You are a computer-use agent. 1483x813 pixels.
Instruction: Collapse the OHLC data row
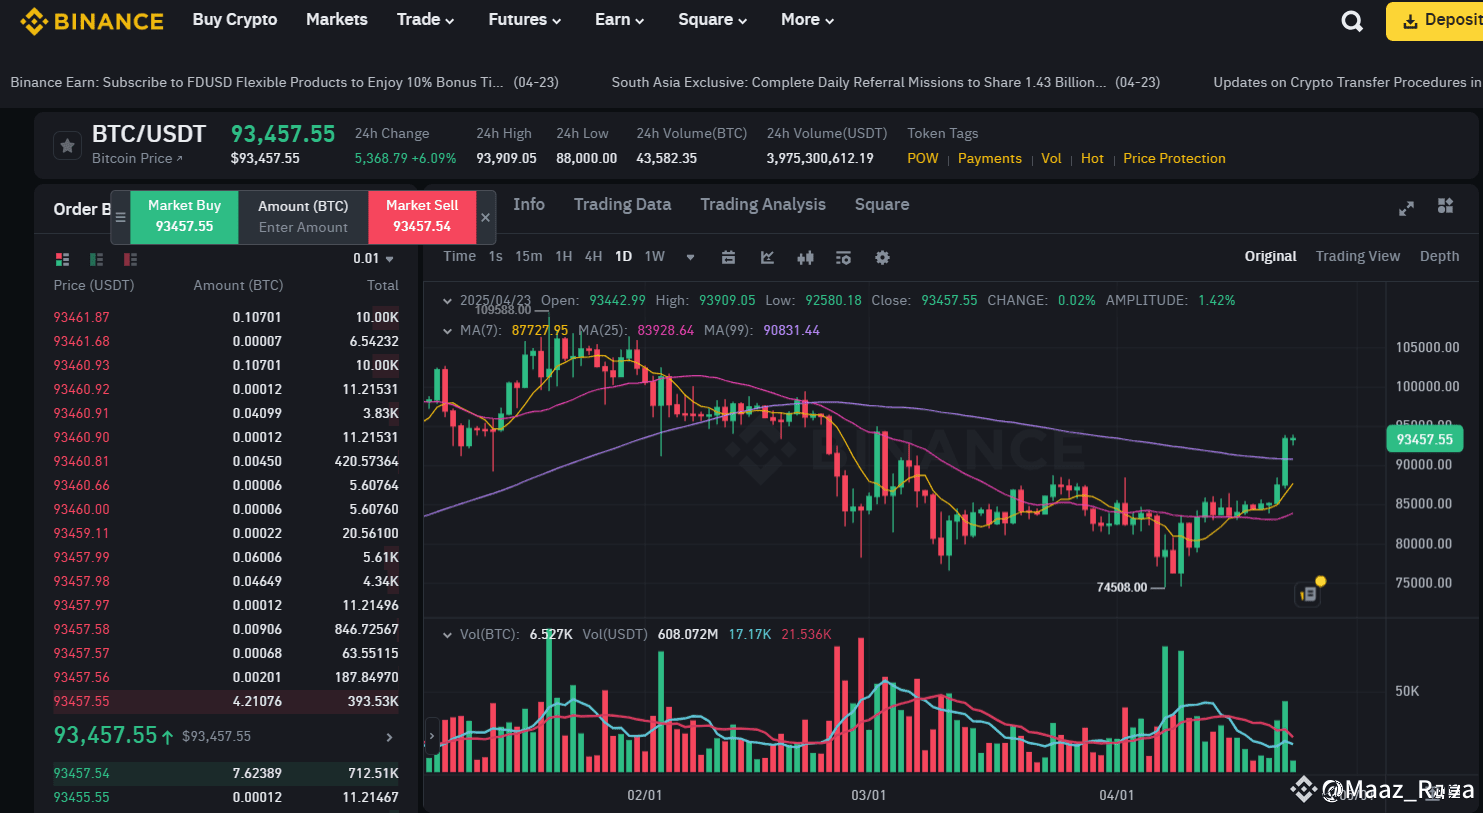pos(447,300)
